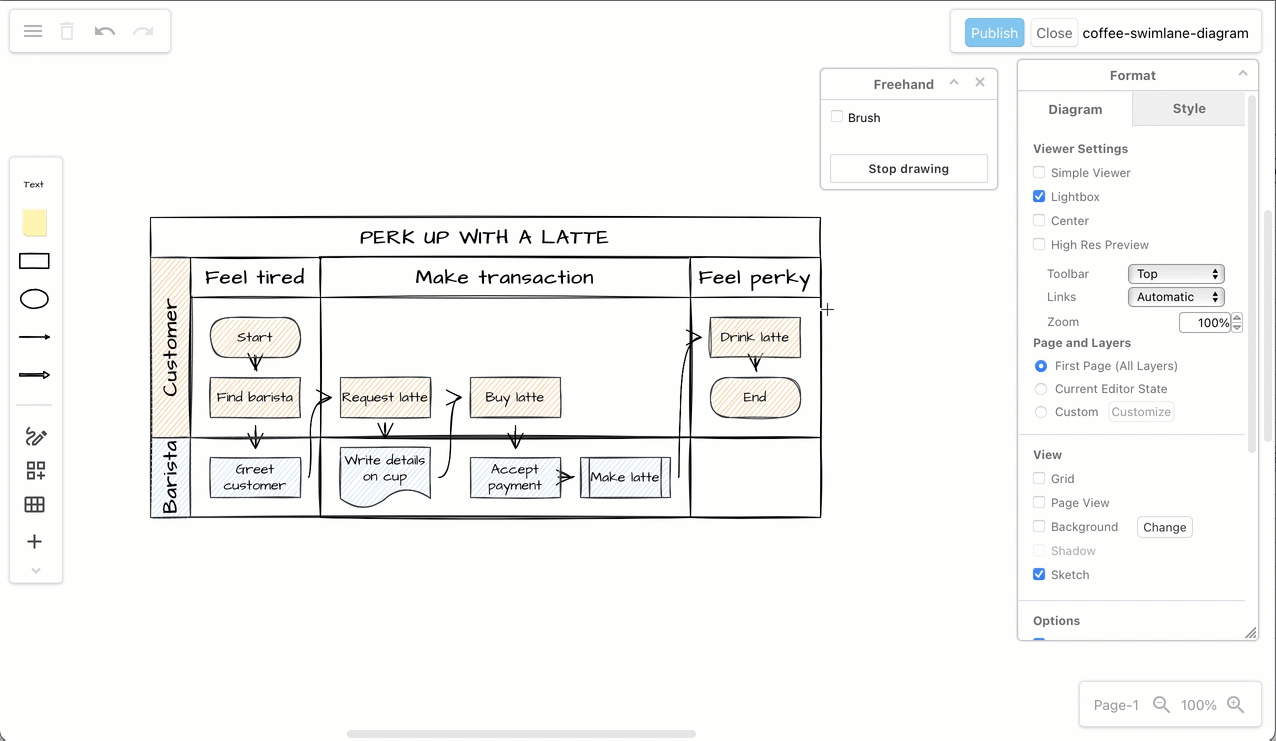Select the Current Editor State radio button

pos(1040,389)
